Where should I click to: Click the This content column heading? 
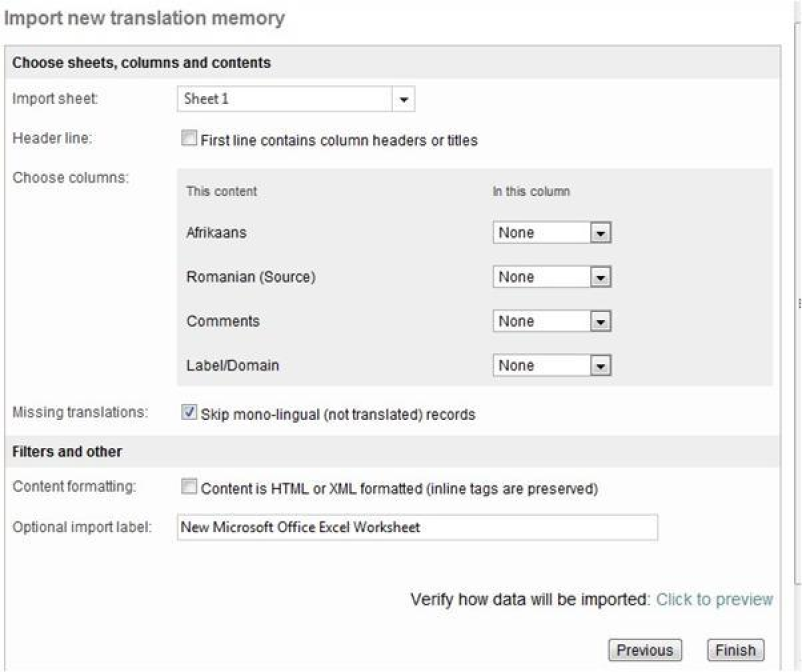[222, 191]
